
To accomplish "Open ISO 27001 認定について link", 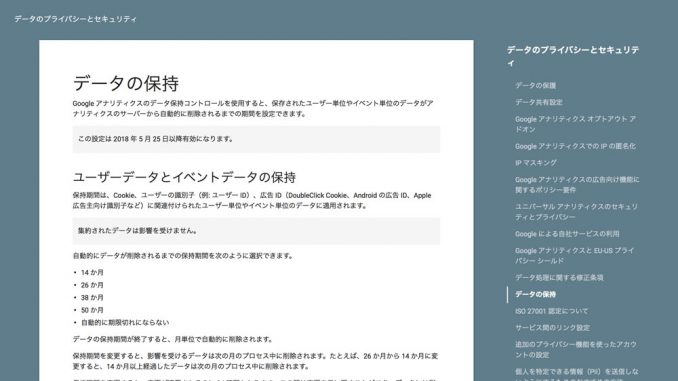I will pyautogui.click(x=551, y=311).
